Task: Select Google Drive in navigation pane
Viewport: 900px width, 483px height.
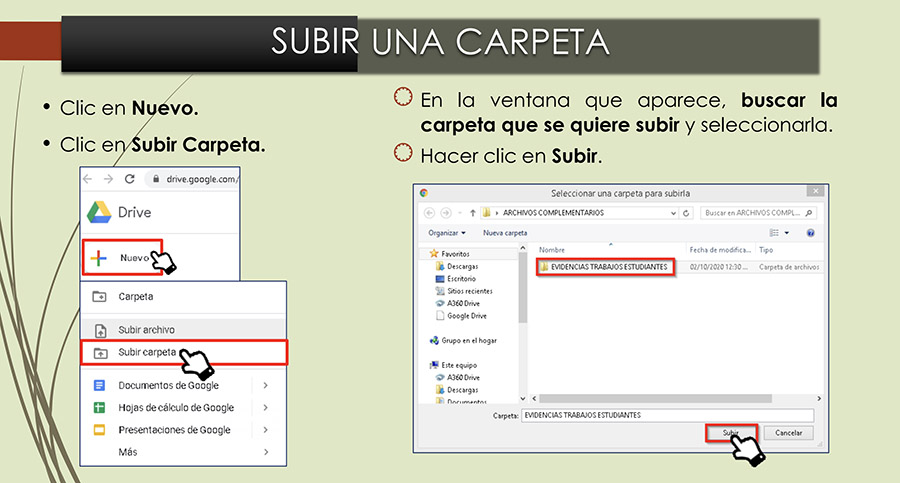Action: 461,316
